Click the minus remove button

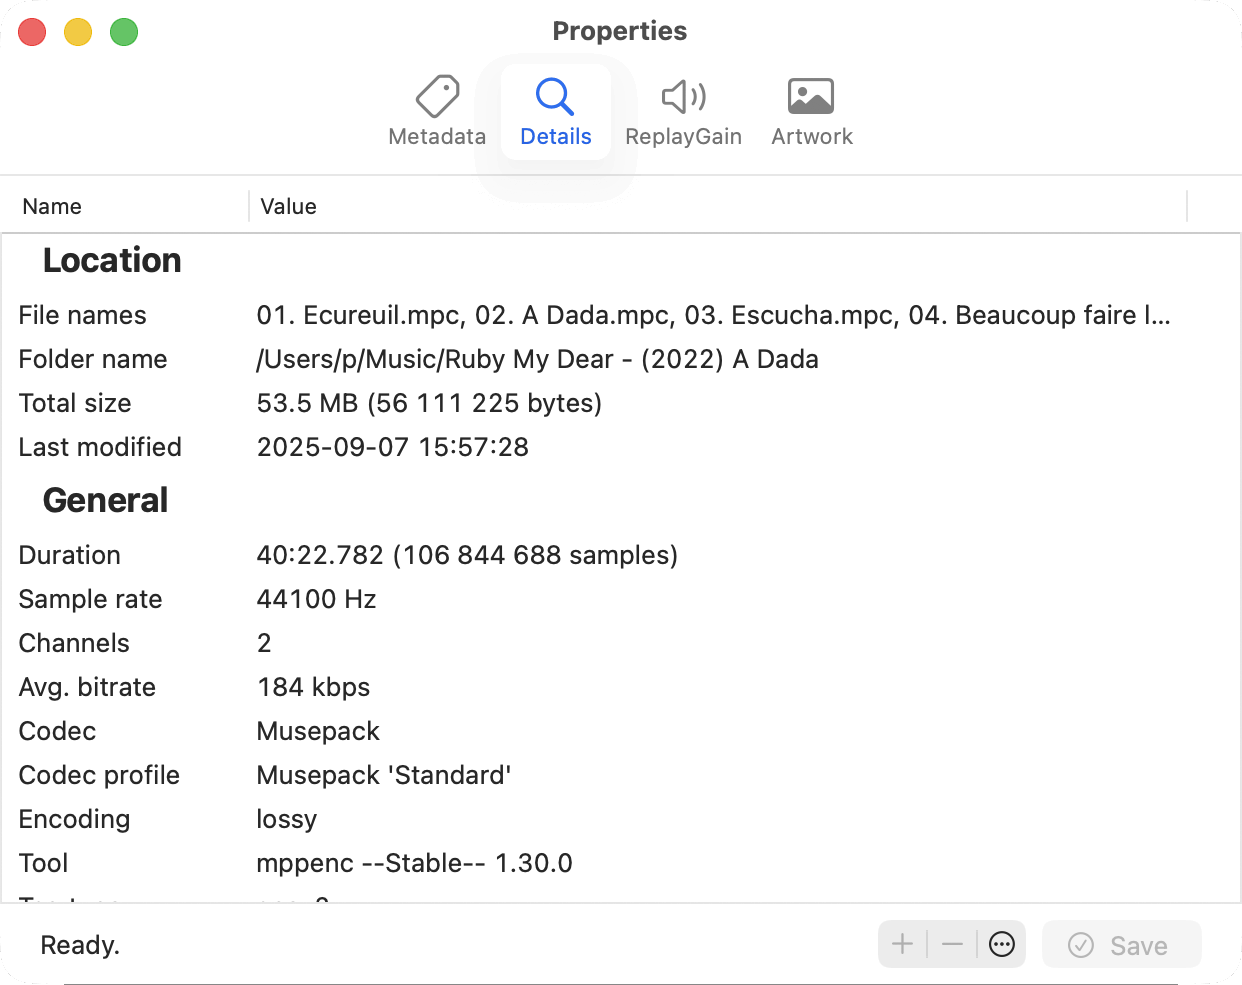tap(952, 944)
